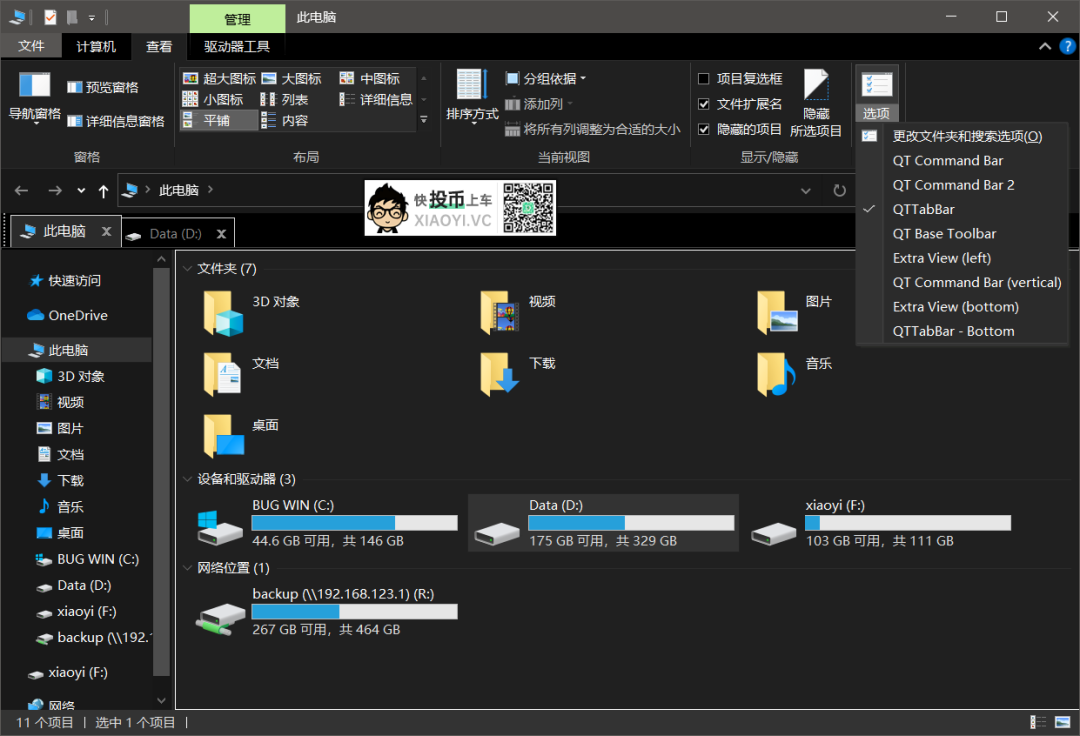Switch to large icons view in status bar

[1063, 722]
